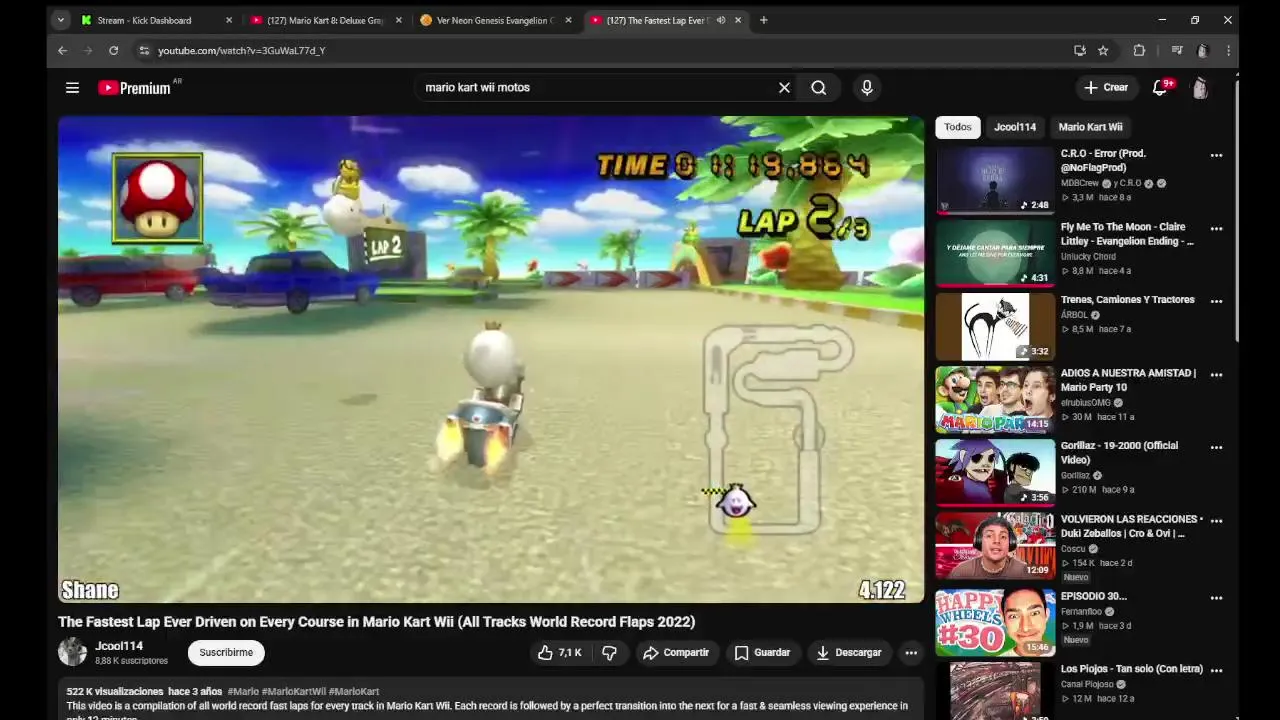Close the Kick Dashboard tab
1280x720 pixels.
point(229,20)
